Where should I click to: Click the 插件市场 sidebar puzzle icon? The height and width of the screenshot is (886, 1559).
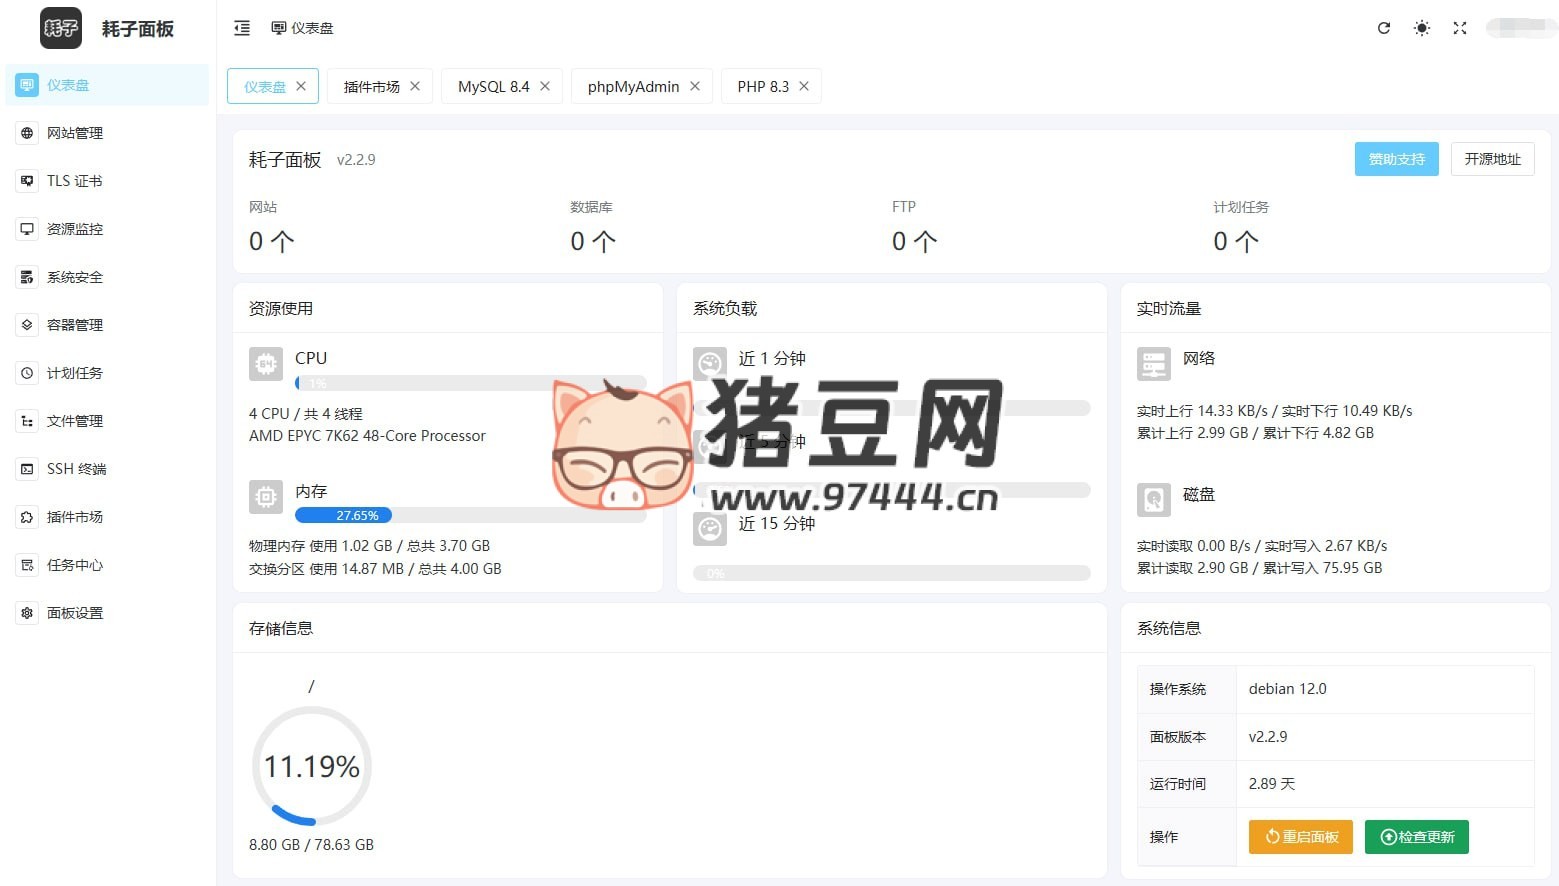coord(27,517)
